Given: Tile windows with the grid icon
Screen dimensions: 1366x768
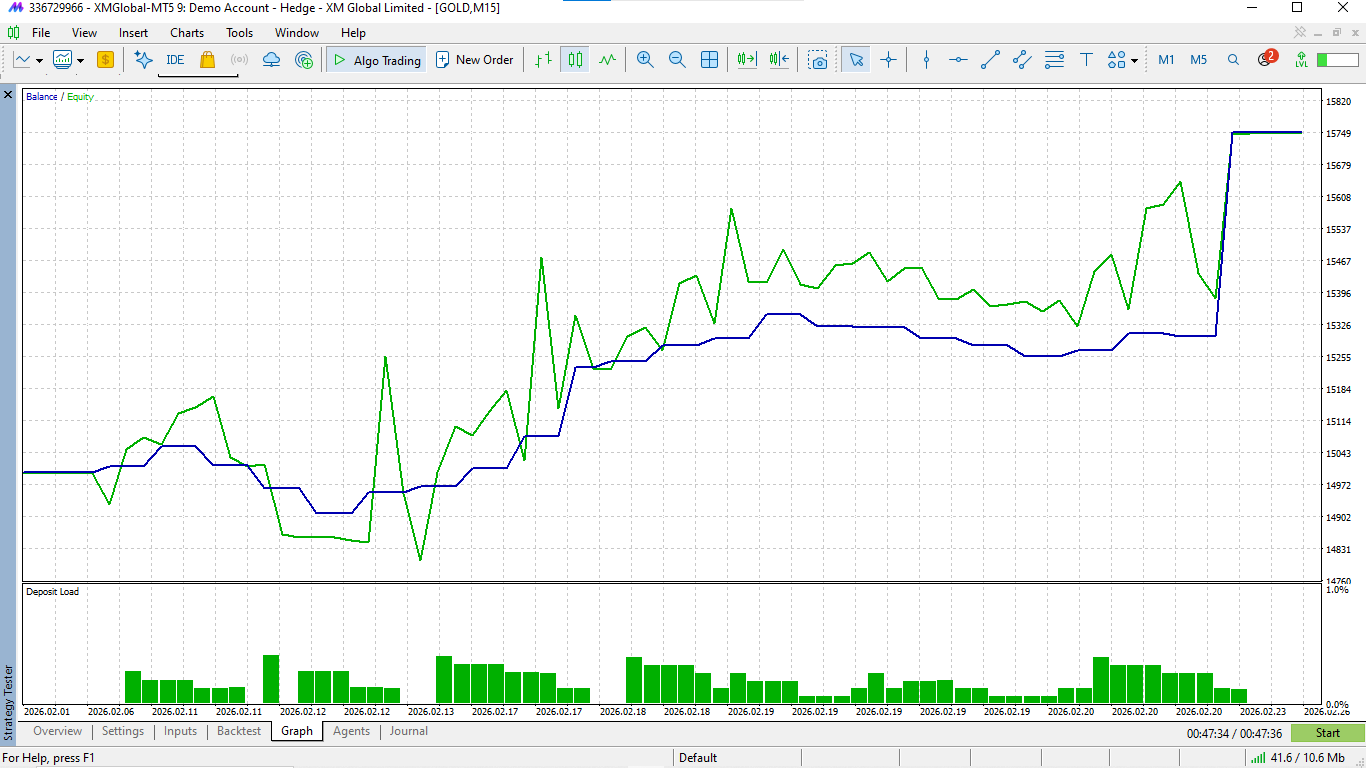Looking at the screenshot, I should click(x=709, y=60).
